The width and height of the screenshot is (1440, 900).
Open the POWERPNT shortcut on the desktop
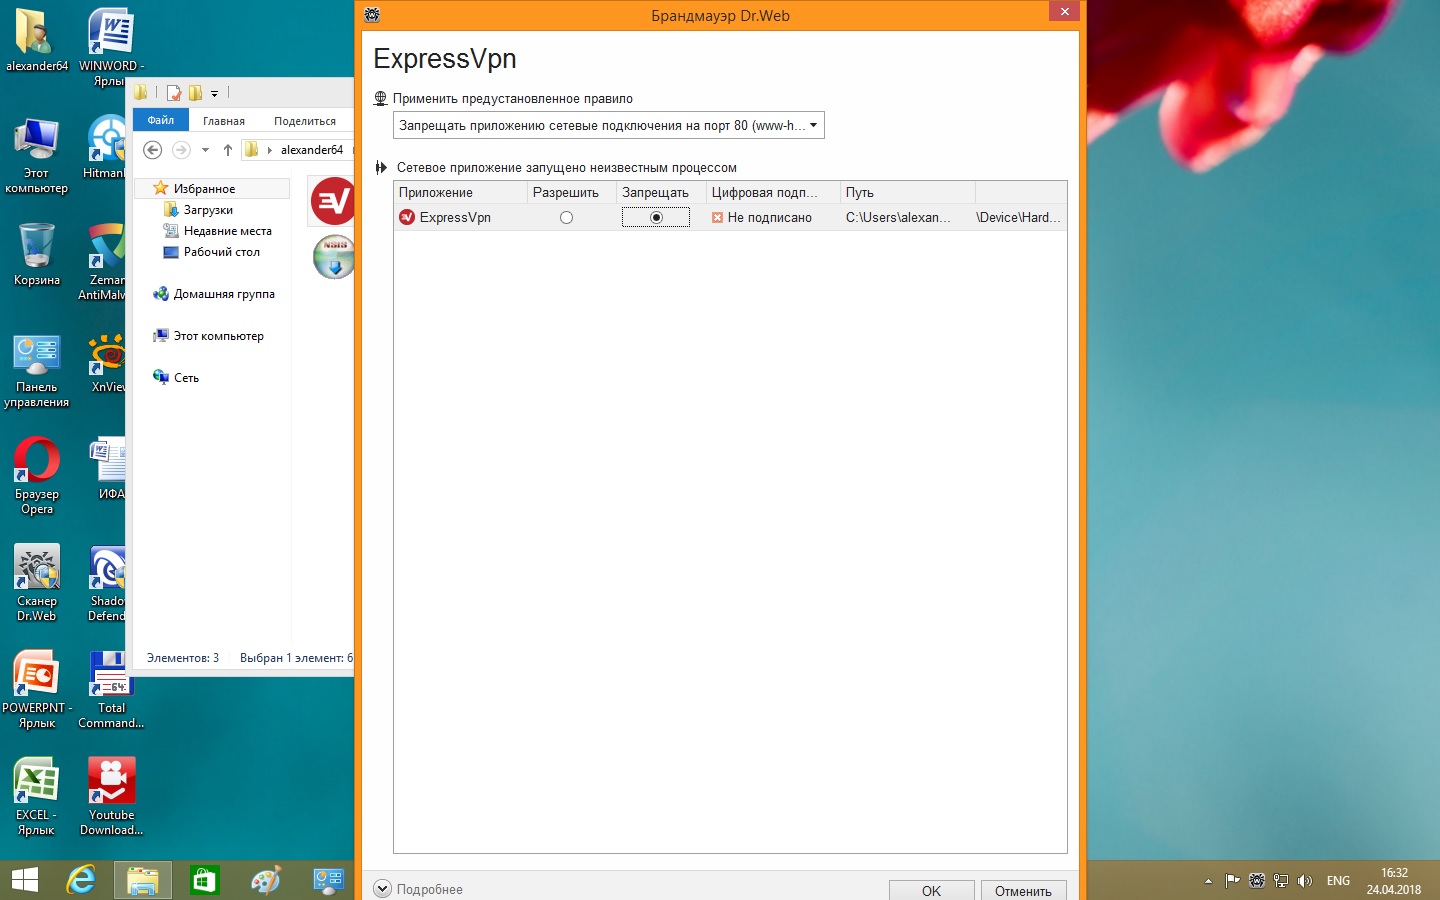coord(37,690)
